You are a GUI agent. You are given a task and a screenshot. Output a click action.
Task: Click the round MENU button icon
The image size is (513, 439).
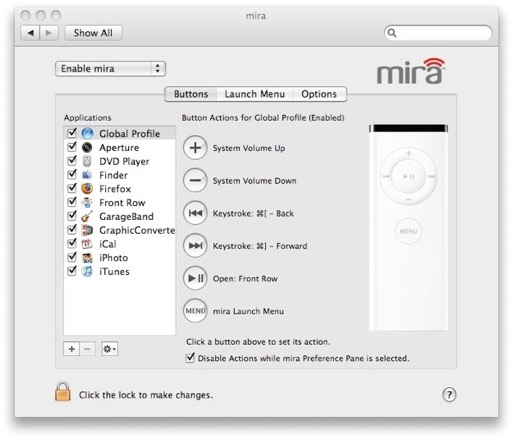(195, 311)
